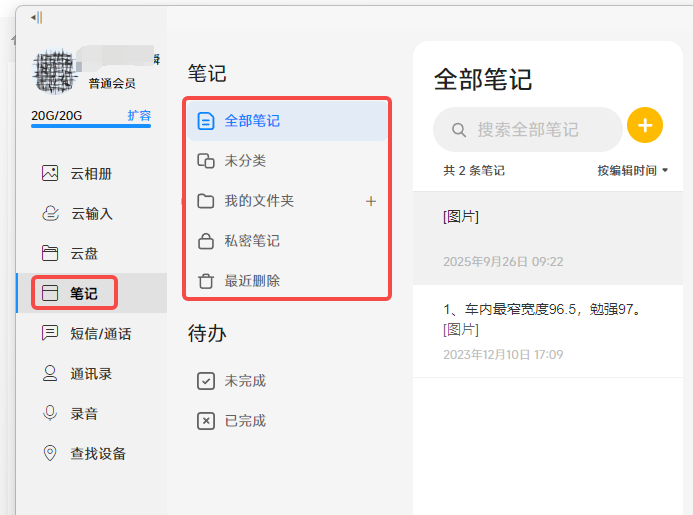Open 最近删除 recently deleted notes
The image size is (693, 515).
pos(251,281)
